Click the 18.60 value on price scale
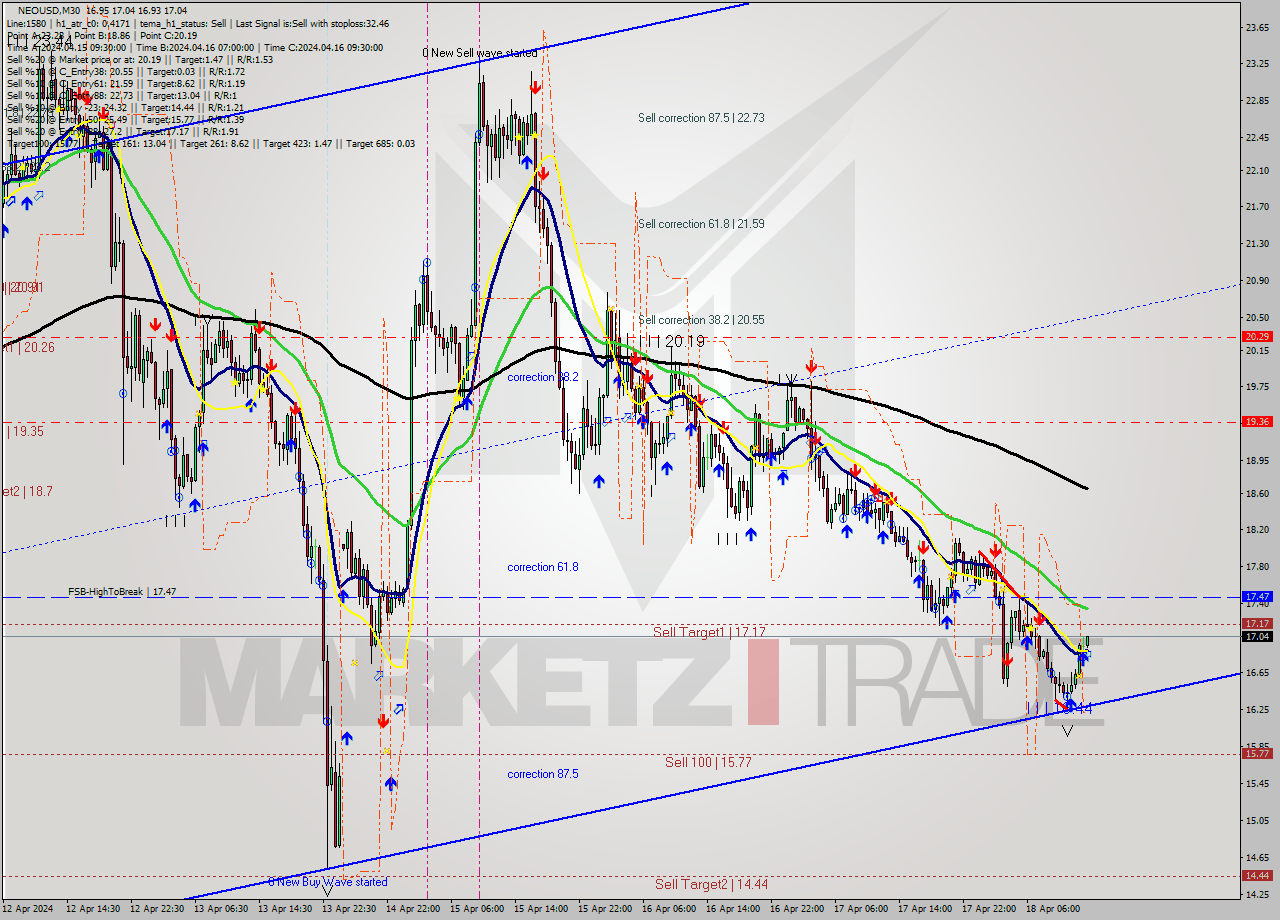The height and width of the screenshot is (920, 1280). tap(1257, 493)
